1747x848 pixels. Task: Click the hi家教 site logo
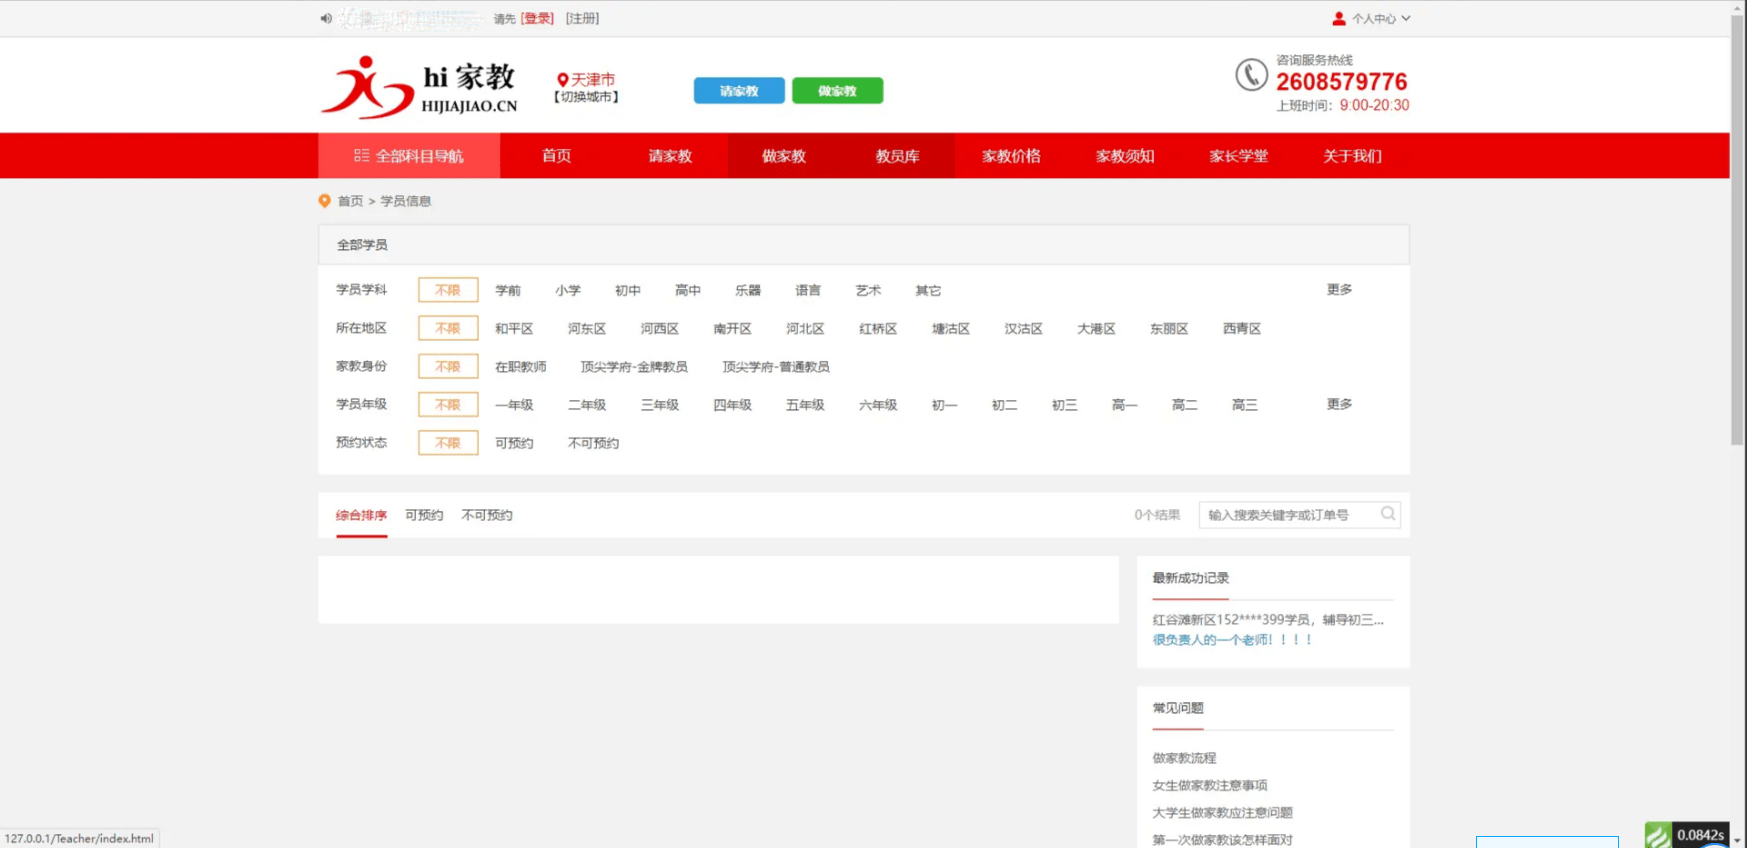coord(418,87)
